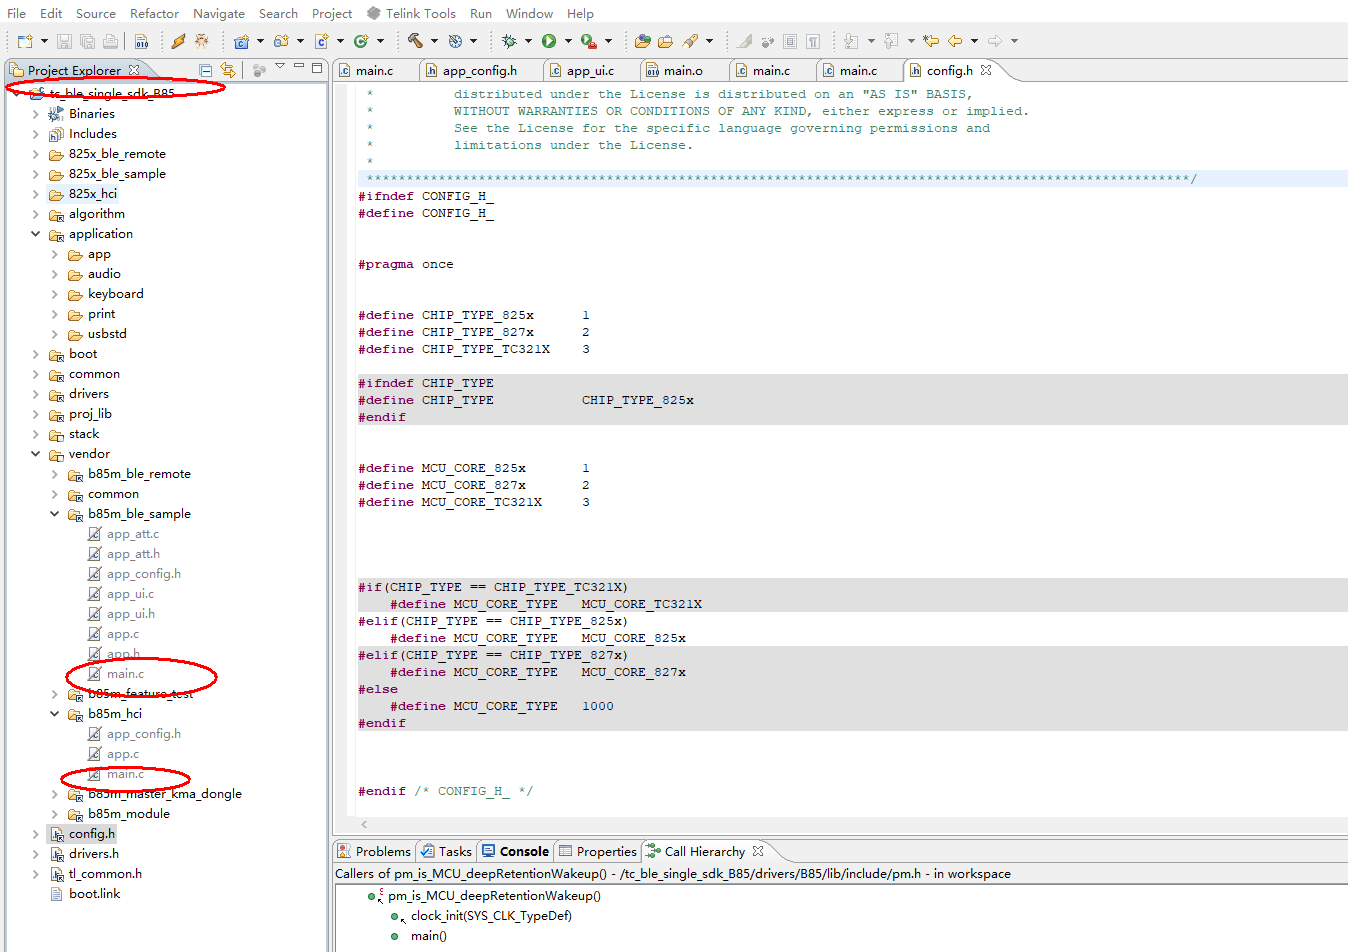Open the Navigate menu
Viewport: 1348px width, 952px height.
click(219, 13)
